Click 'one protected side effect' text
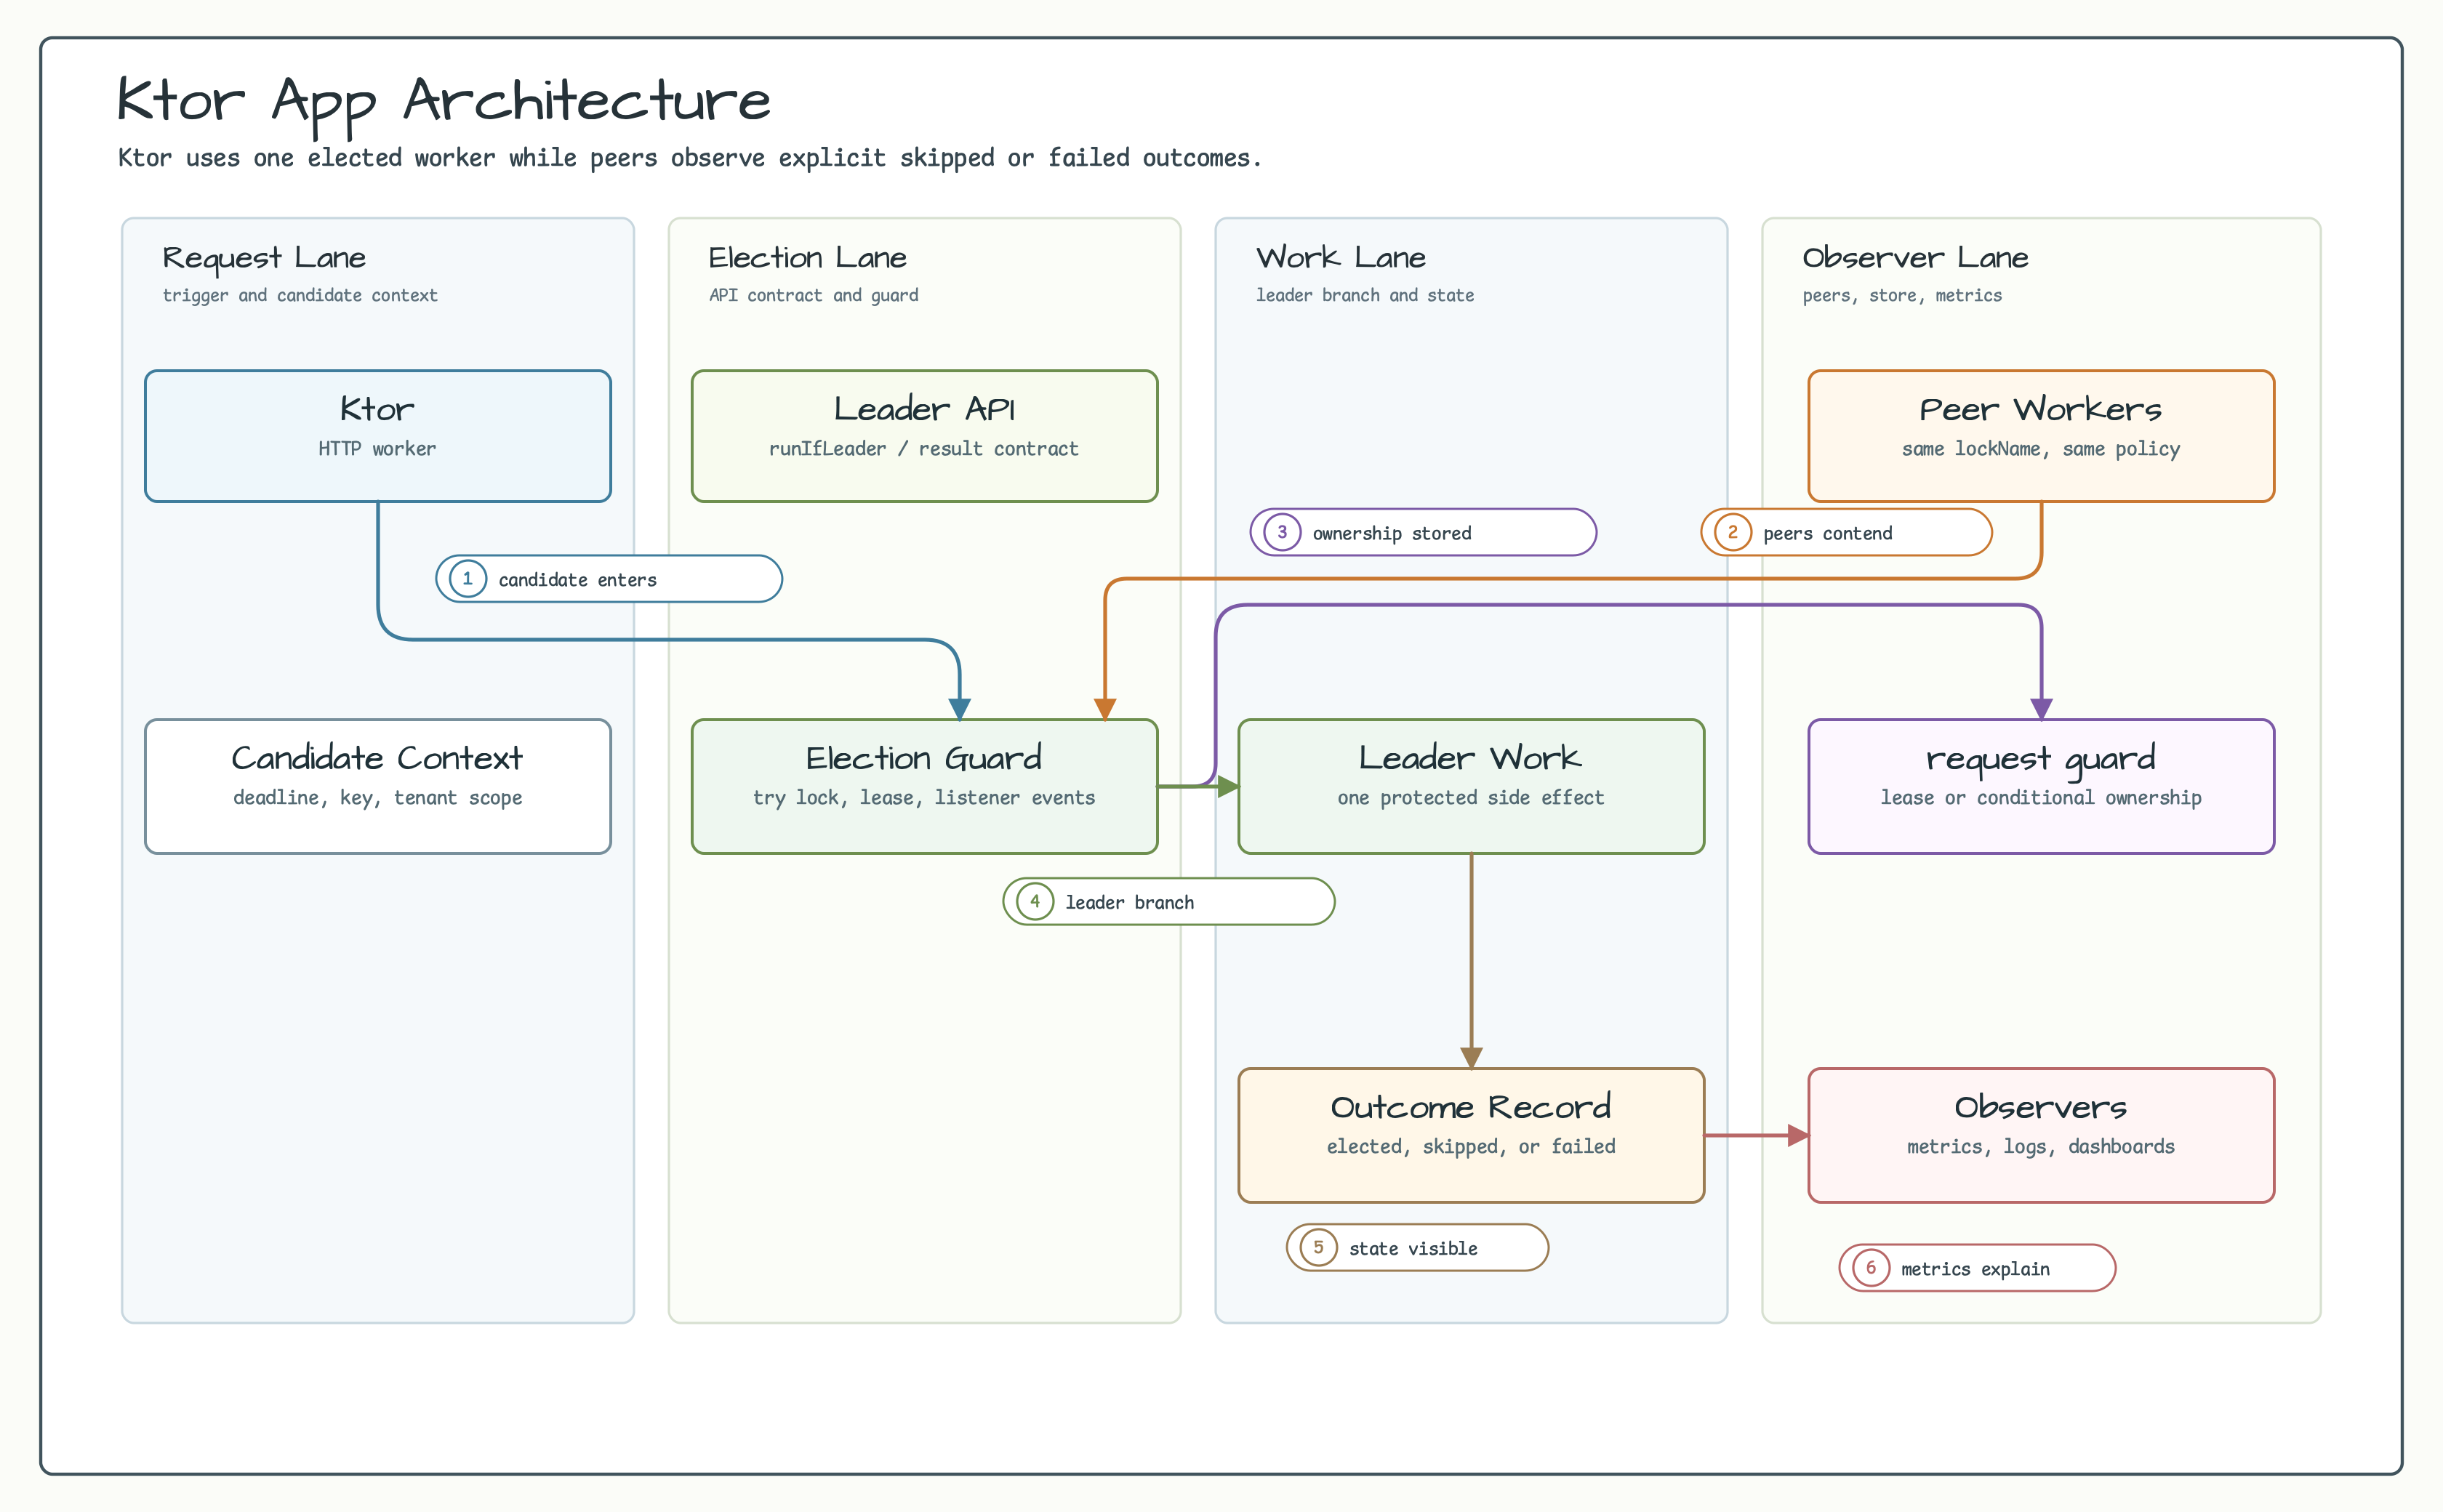The height and width of the screenshot is (1512, 2443). [1471, 798]
